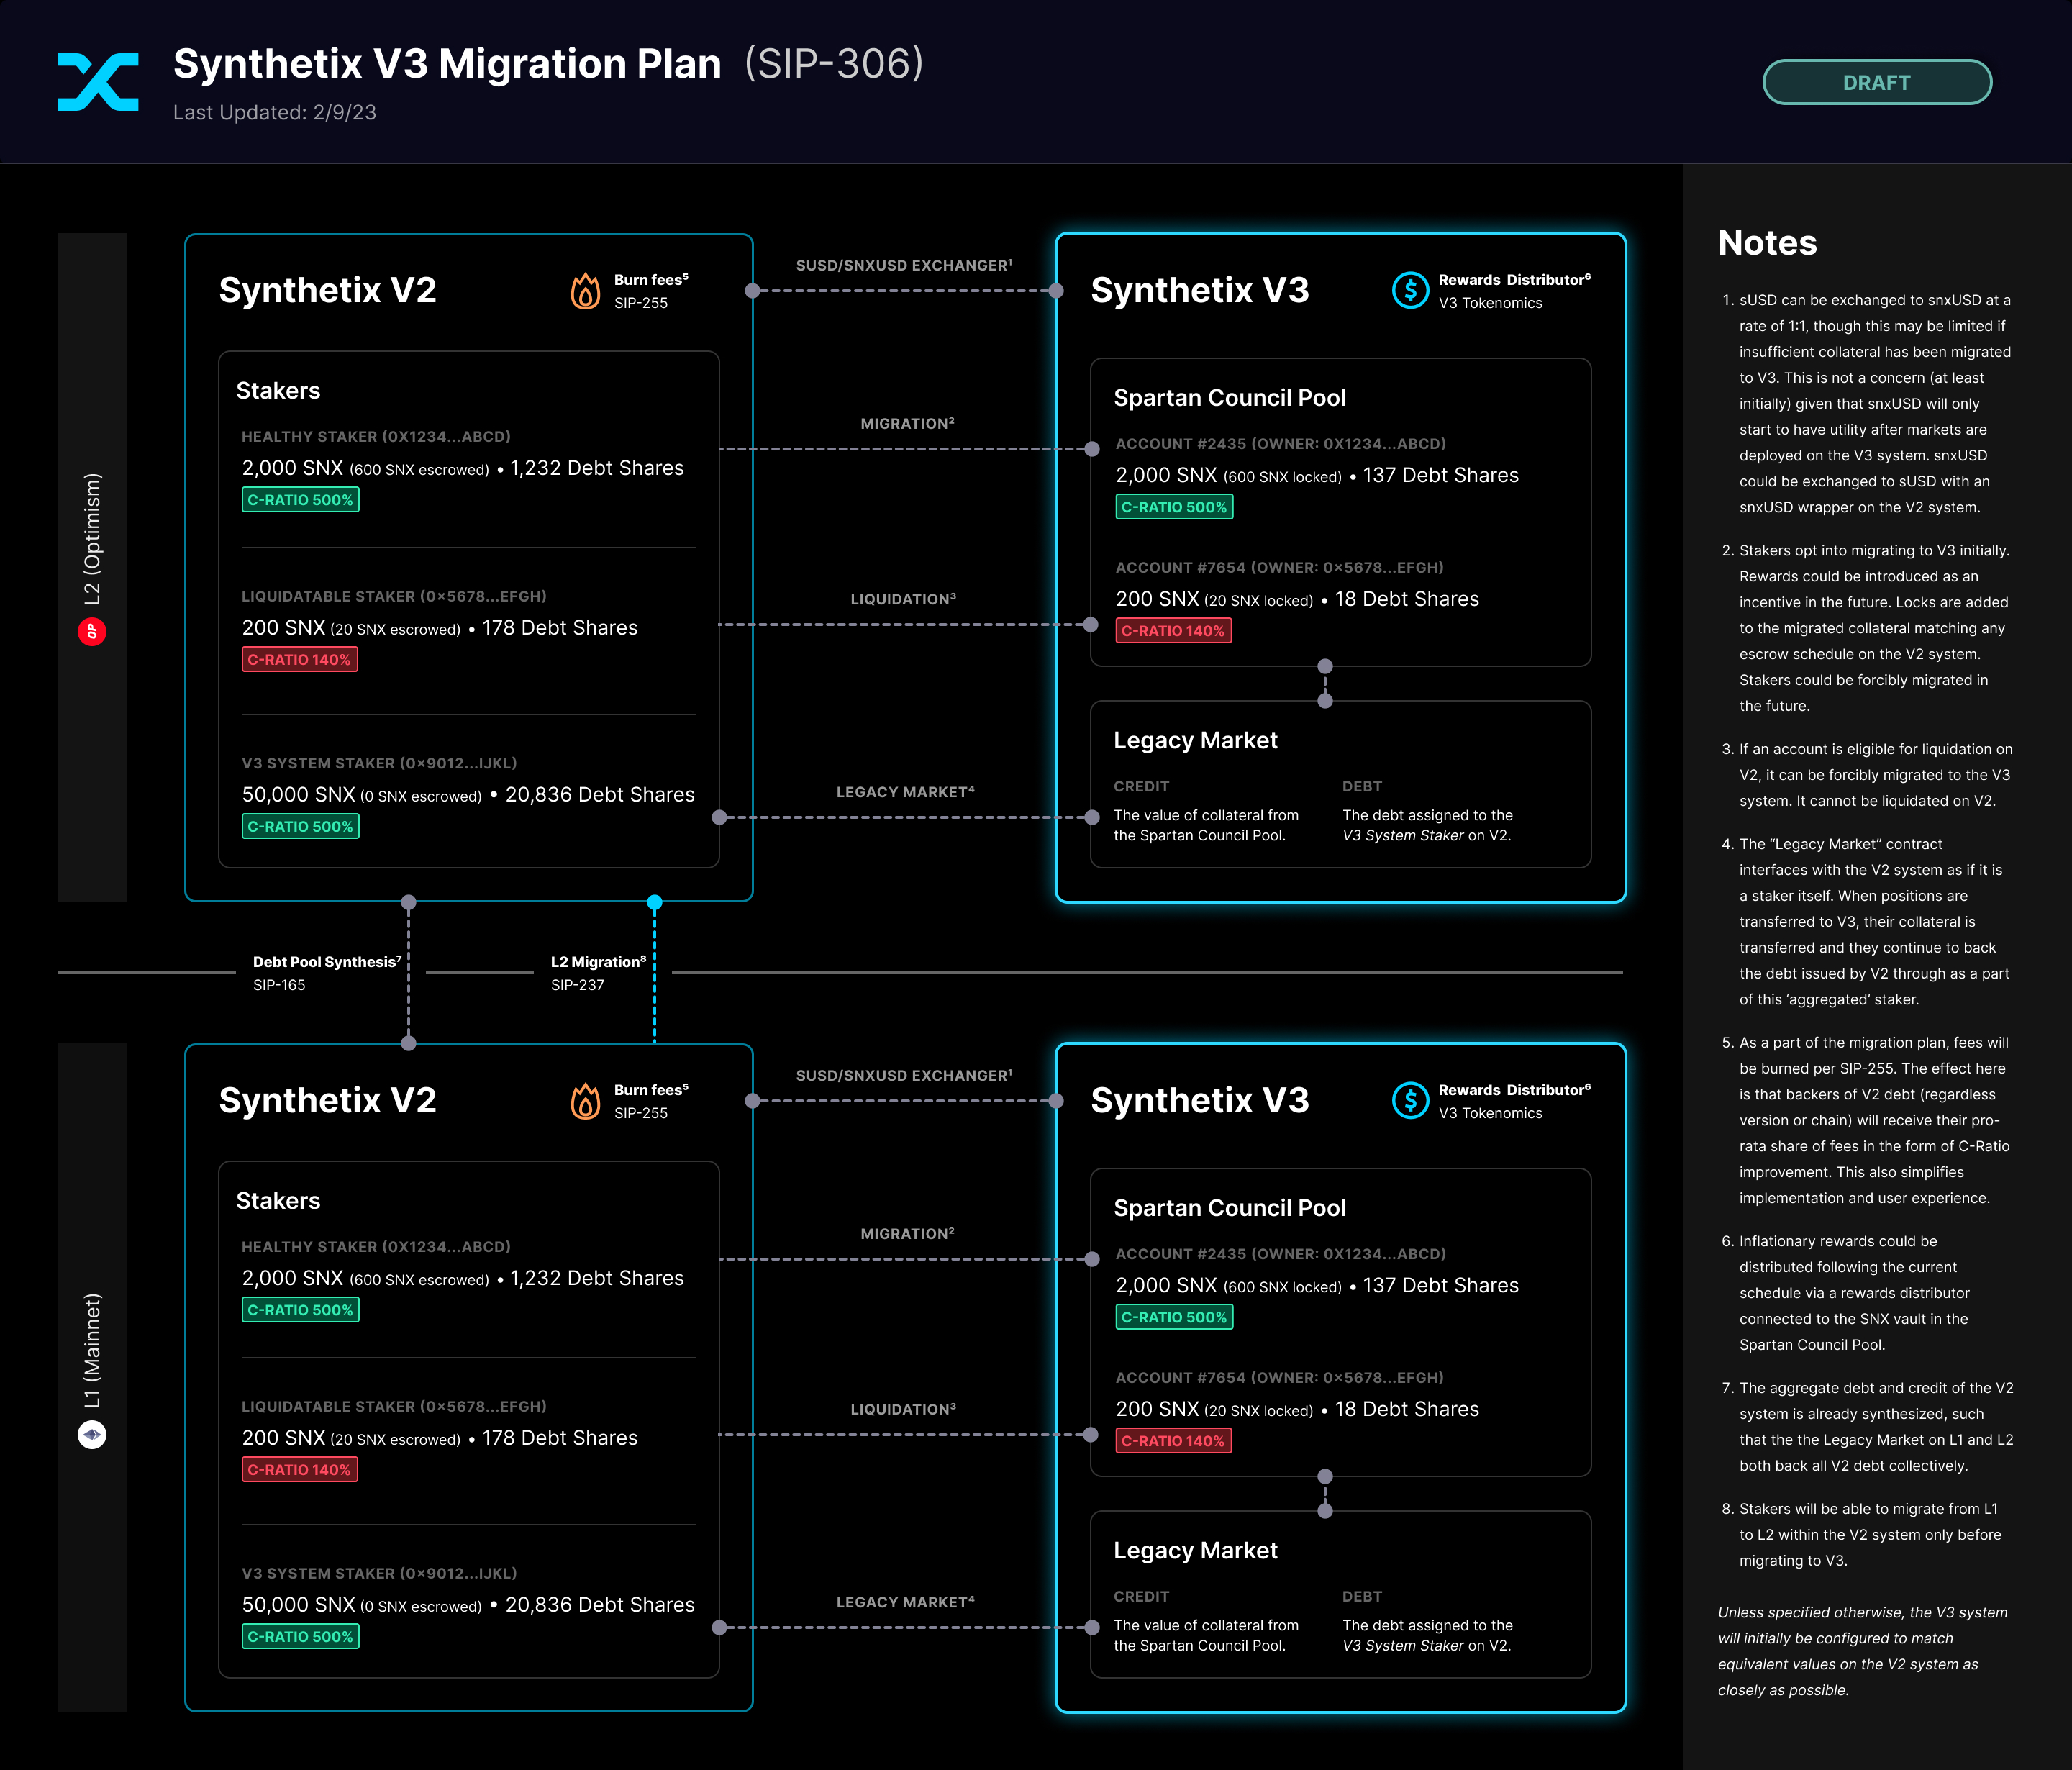Click the Ethereum diamond icon on the L1 Mainnet rail
This screenshot has height=1770, width=2072.
pyautogui.click(x=91, y=1435)
